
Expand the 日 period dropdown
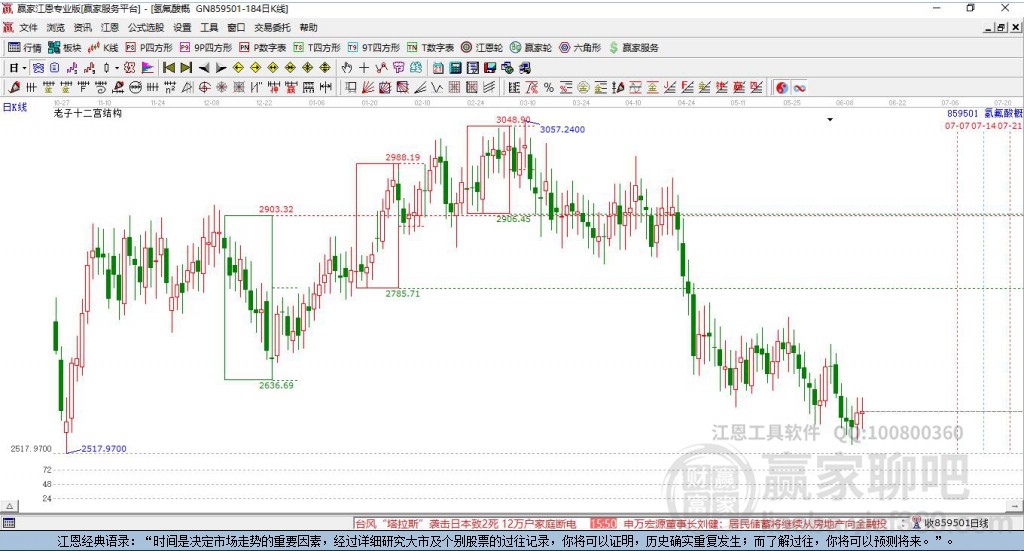click(24, 68)
